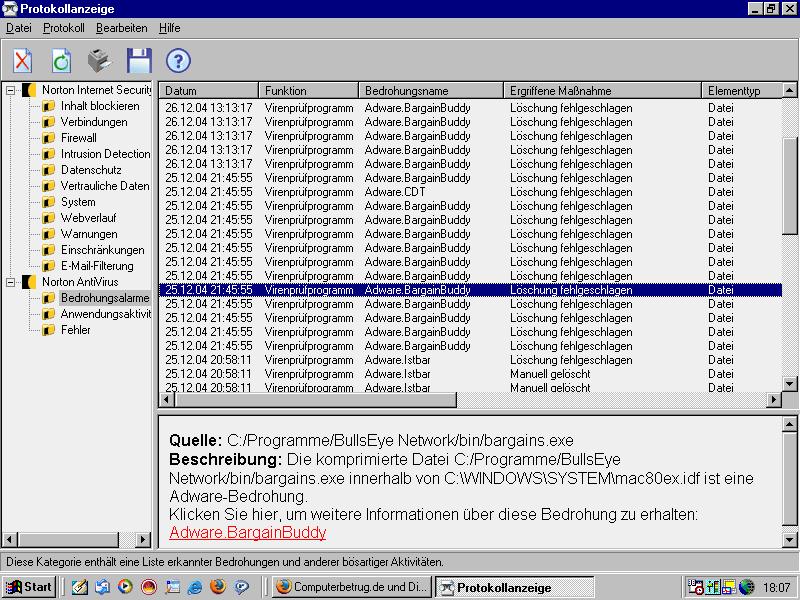Click the Start button

(29, 587)
